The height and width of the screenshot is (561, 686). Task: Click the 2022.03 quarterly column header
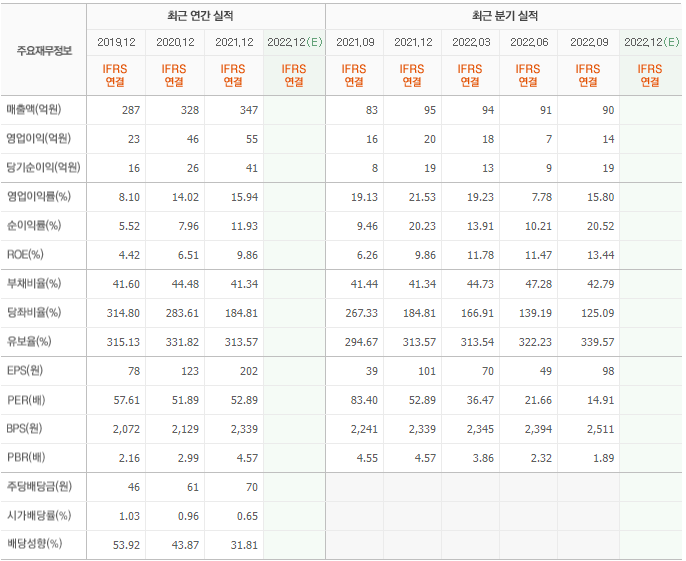[471, 42]
